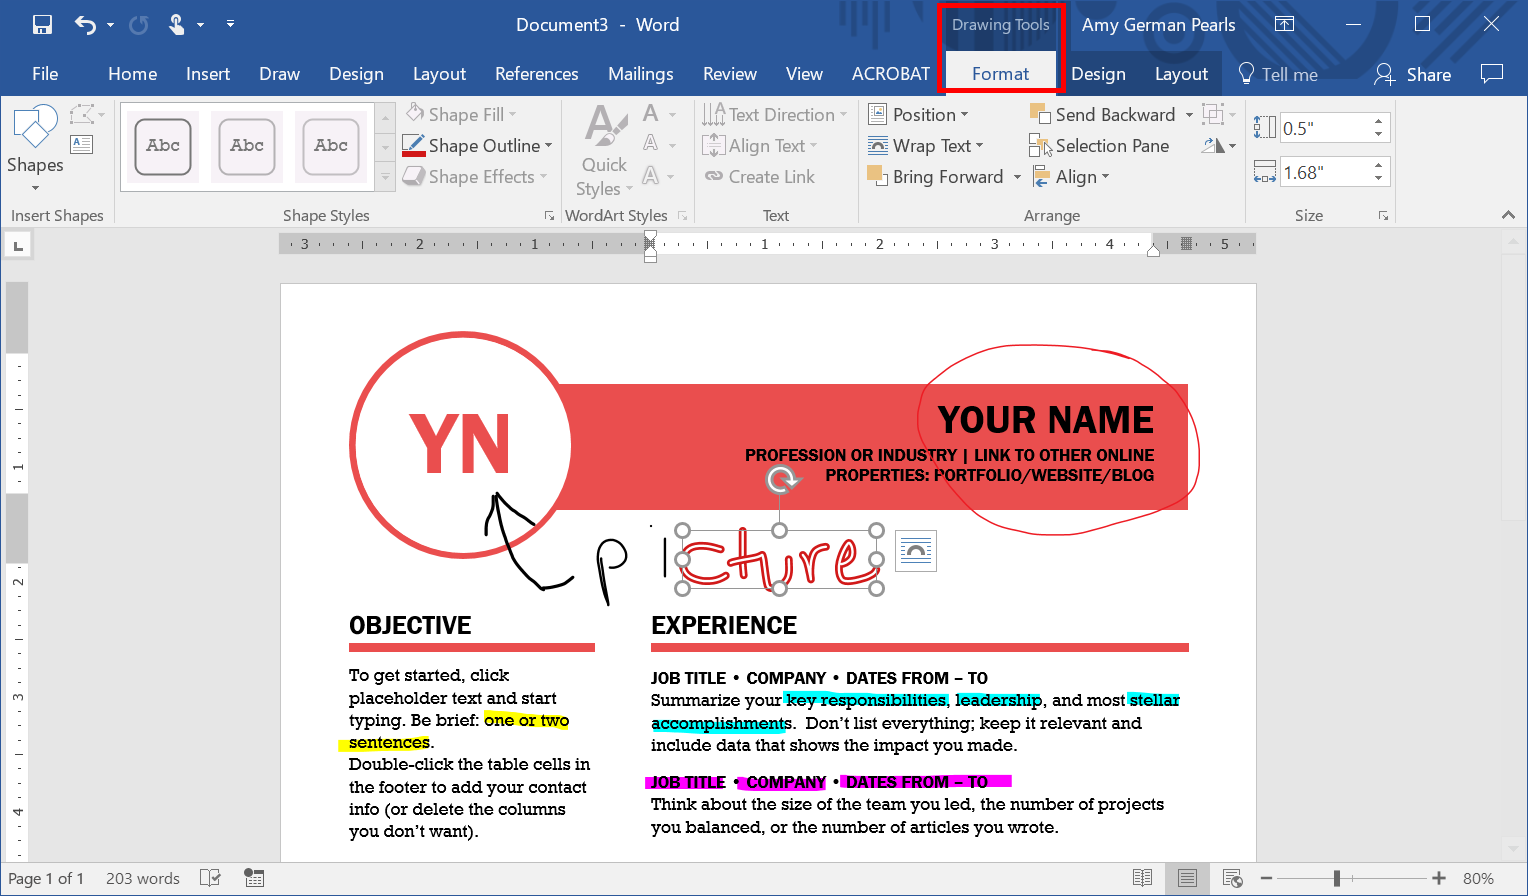Switch to Read Mode view
The width and height of the screenshot is (1528, 896).
pyautogui.click(x=1142, y=877)
